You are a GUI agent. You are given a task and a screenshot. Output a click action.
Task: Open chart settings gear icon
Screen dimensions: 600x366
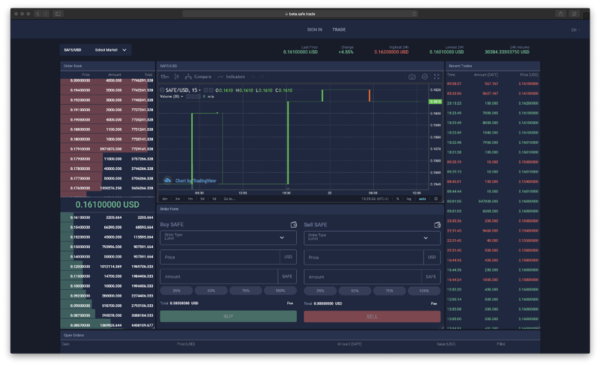pyautogui.click(x=424, y=77)
